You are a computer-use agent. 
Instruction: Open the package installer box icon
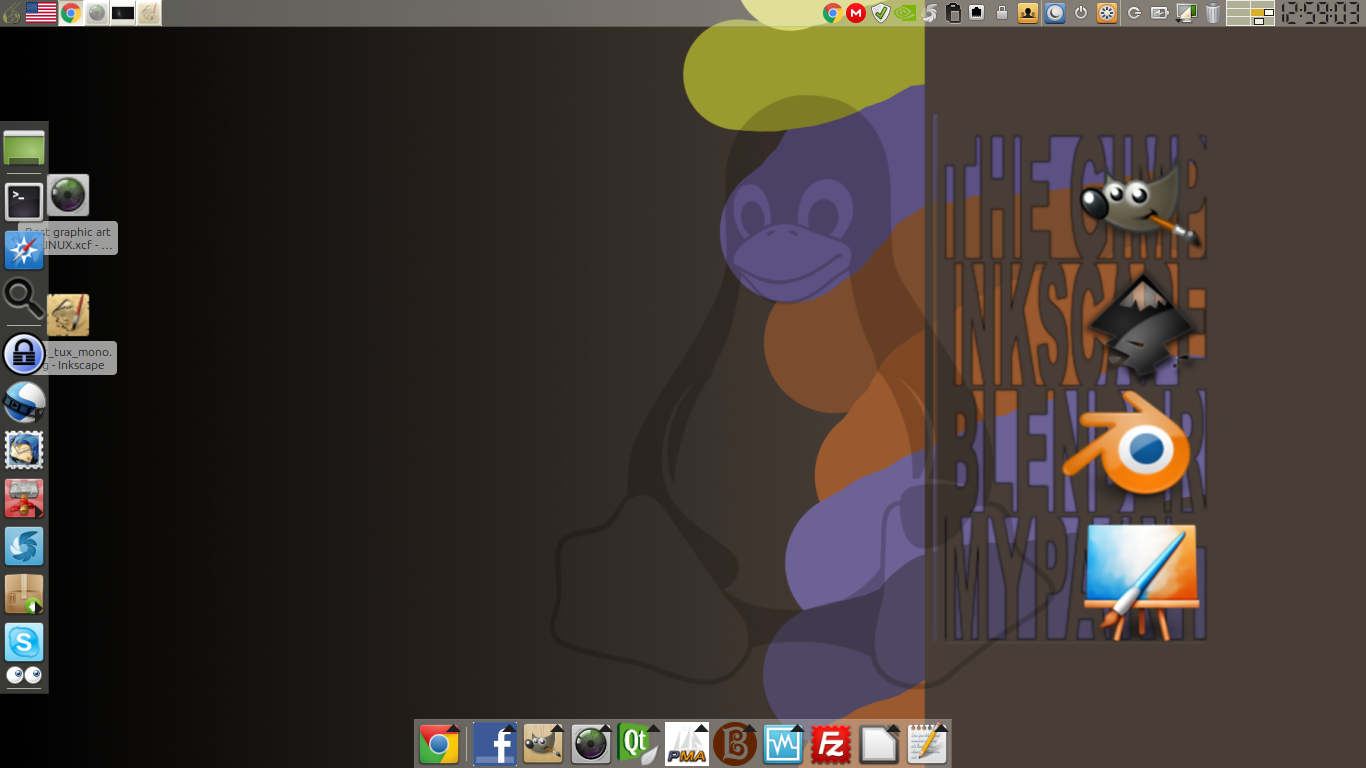pos(24,594)
